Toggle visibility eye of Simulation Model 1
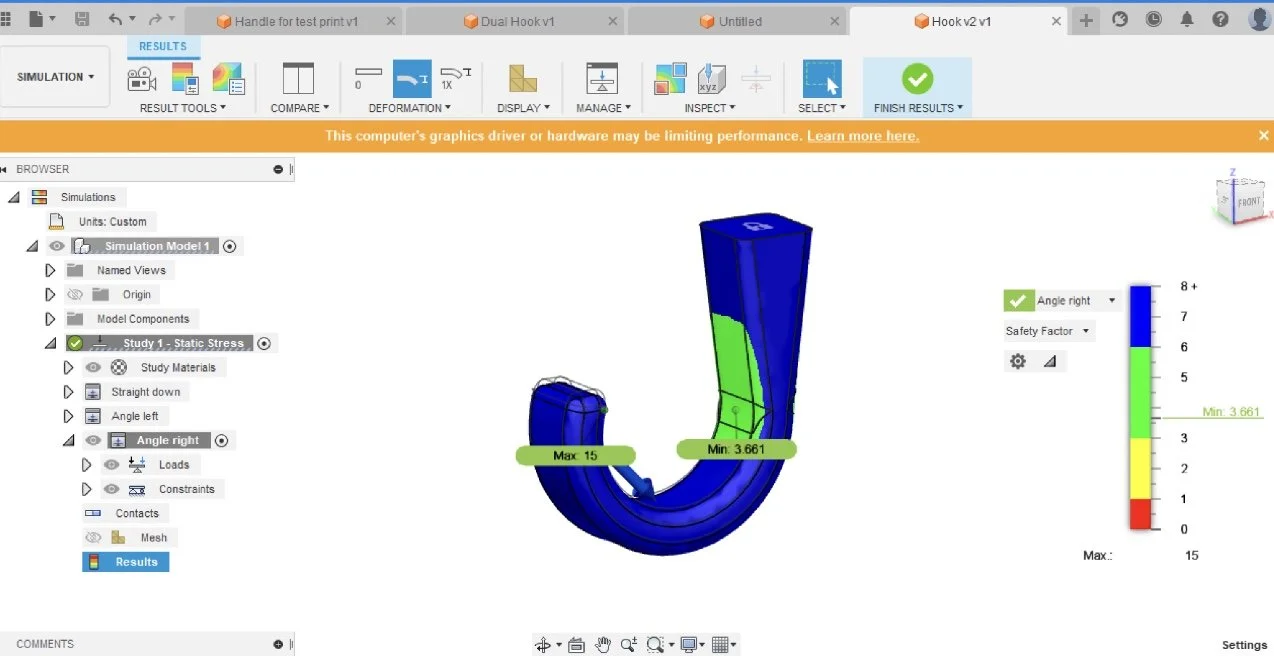The height and width of the screenshot is (656, 1274). 57,246
